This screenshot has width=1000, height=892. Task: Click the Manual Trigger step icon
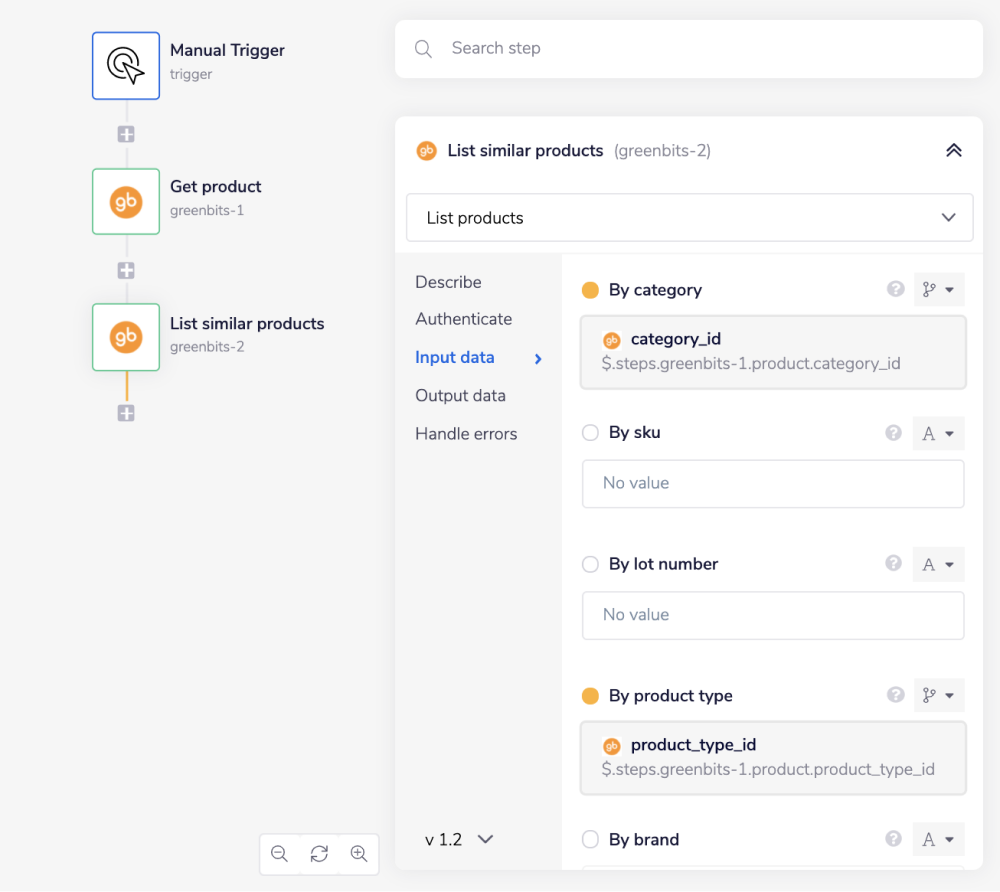[x=126, y=66]
